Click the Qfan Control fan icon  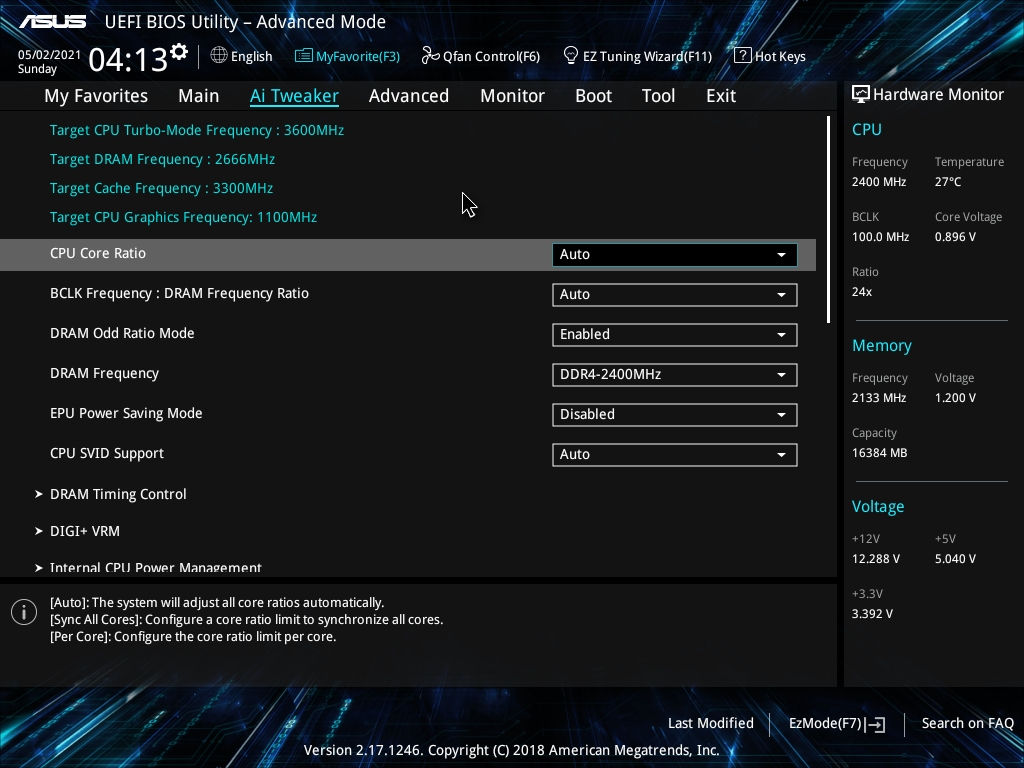coord(430,56)
